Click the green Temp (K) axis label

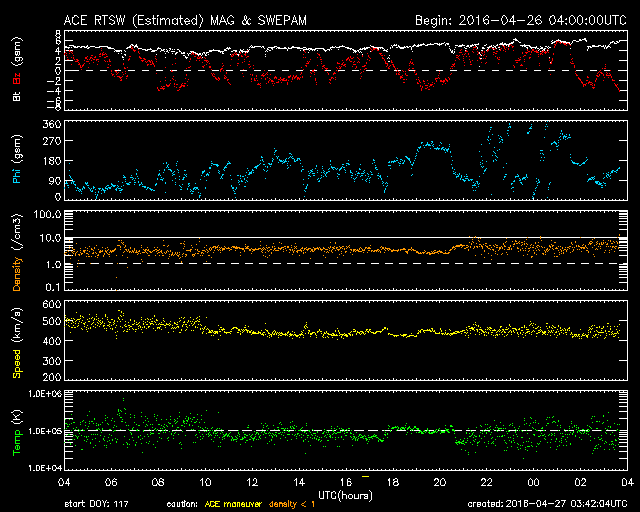coord(16,430)
